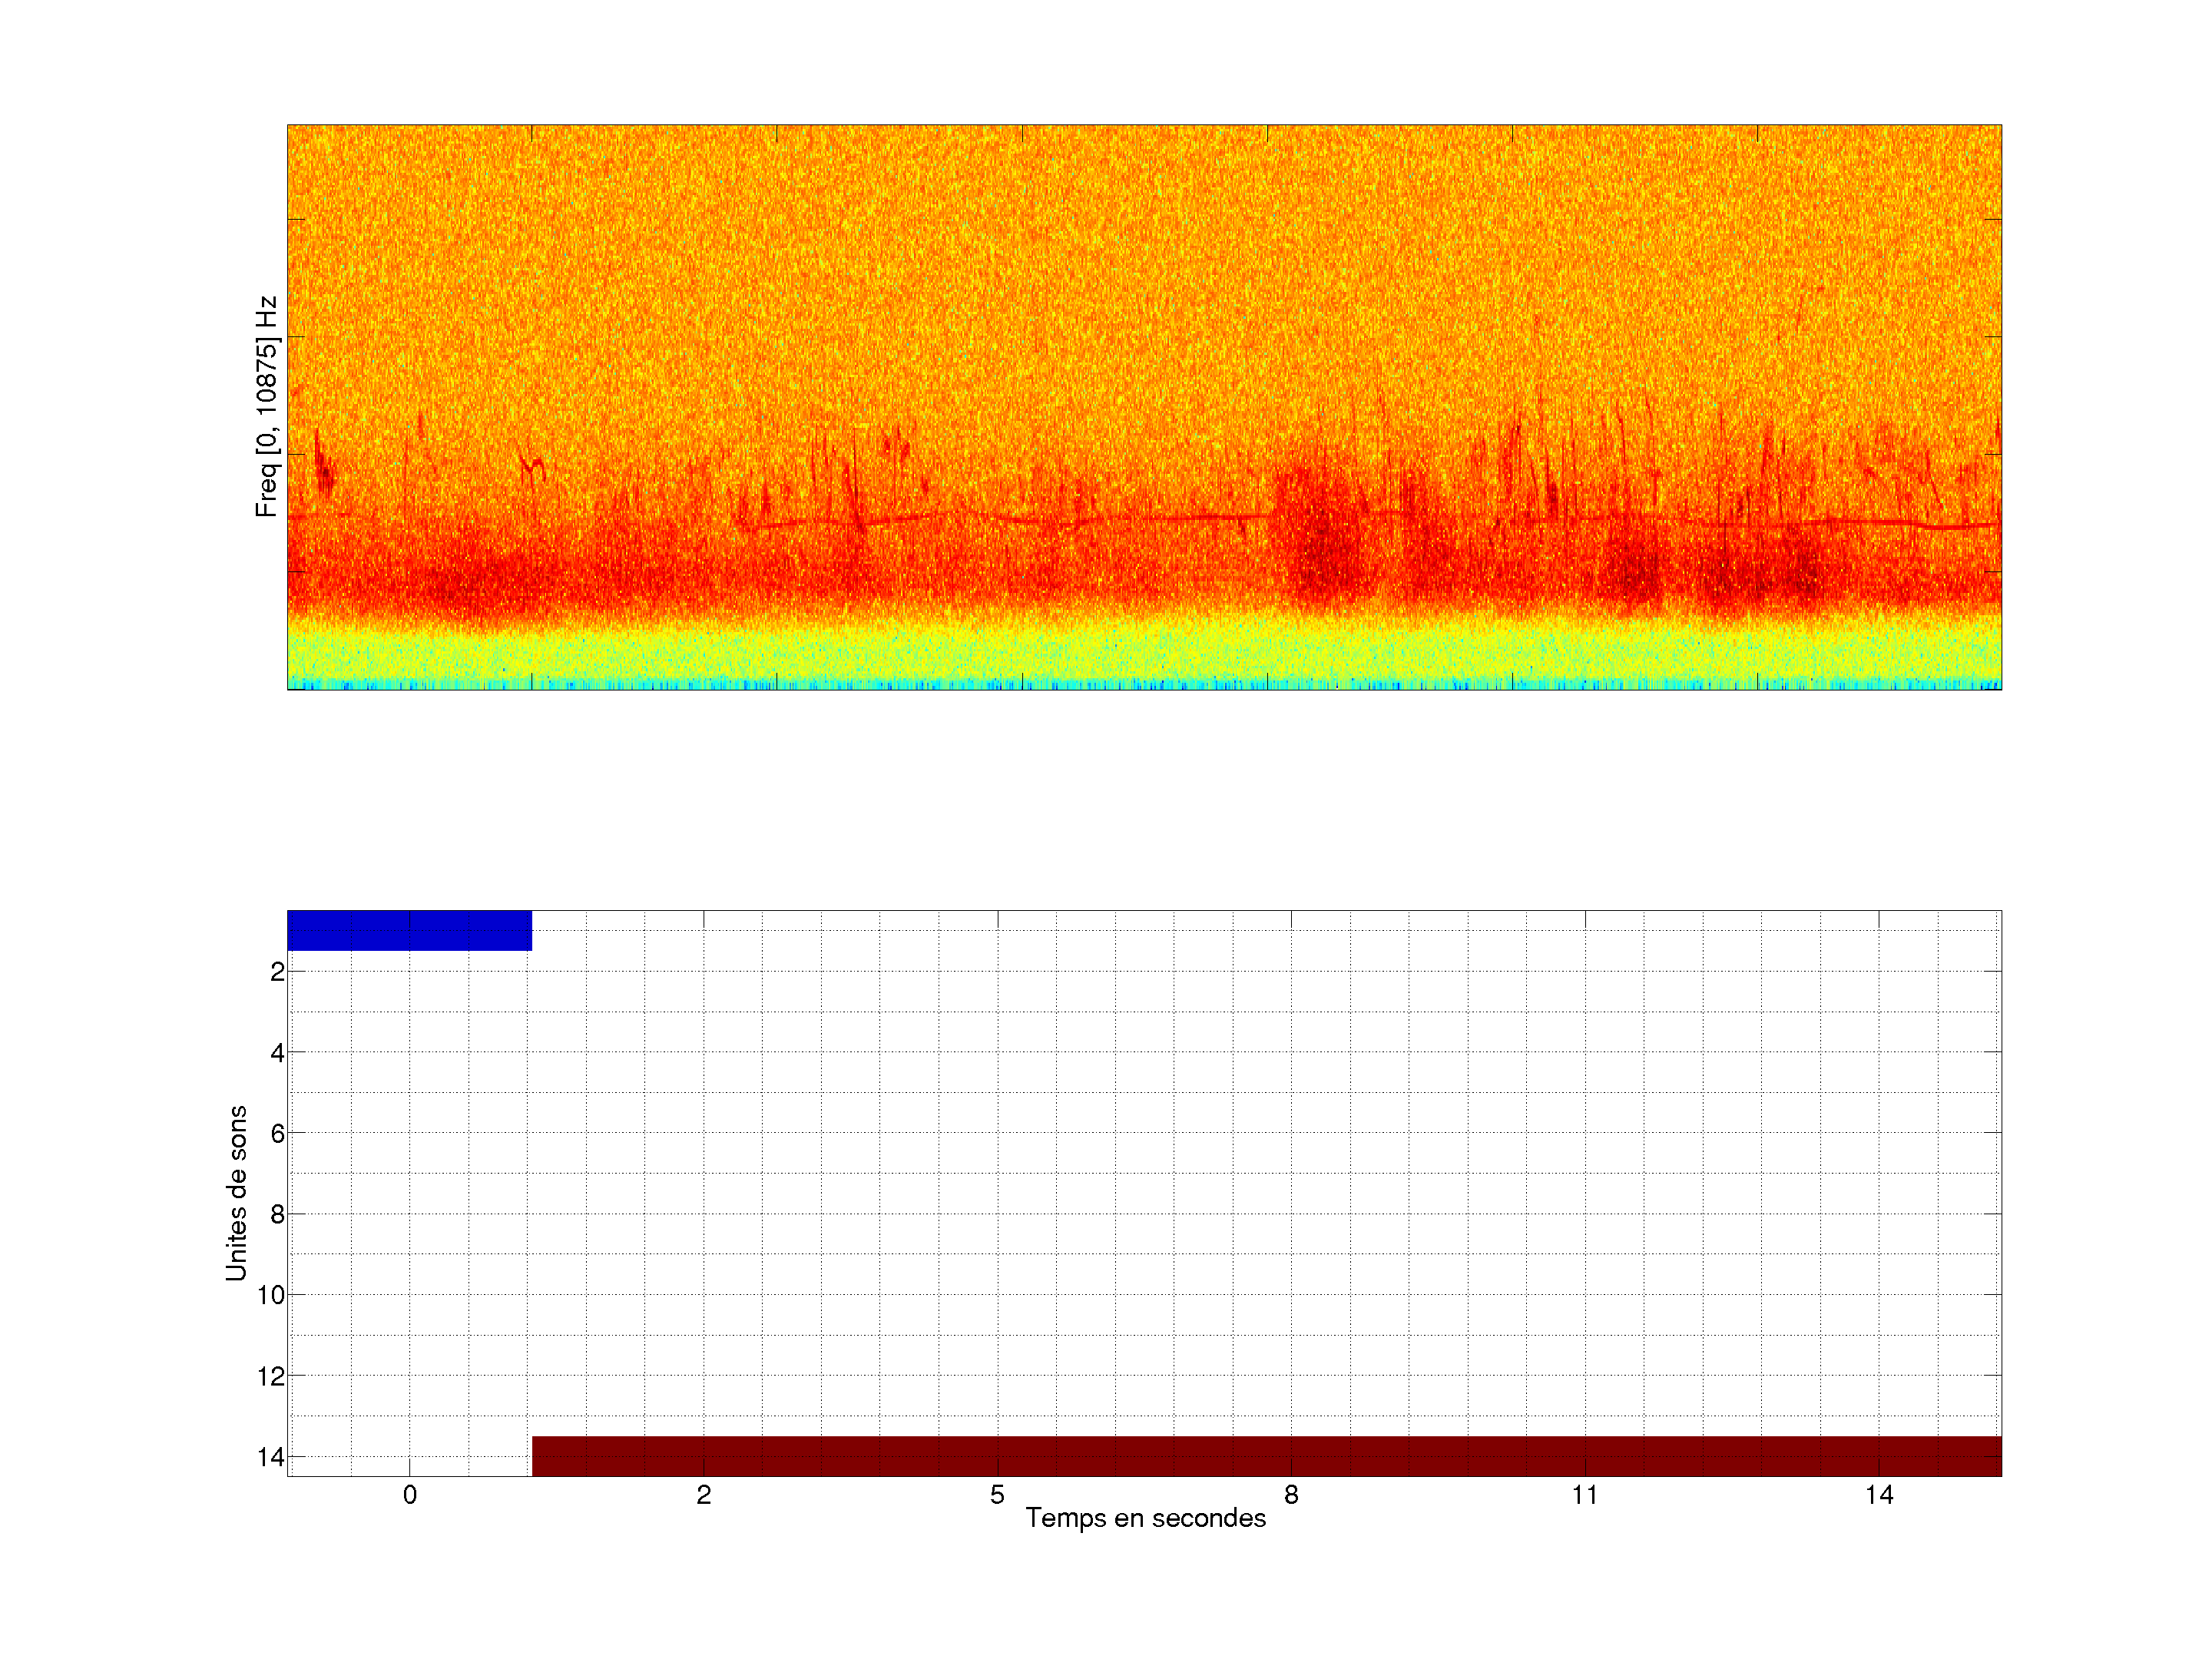
Task: Click time-axis tick label 5
Action: 997,1495
